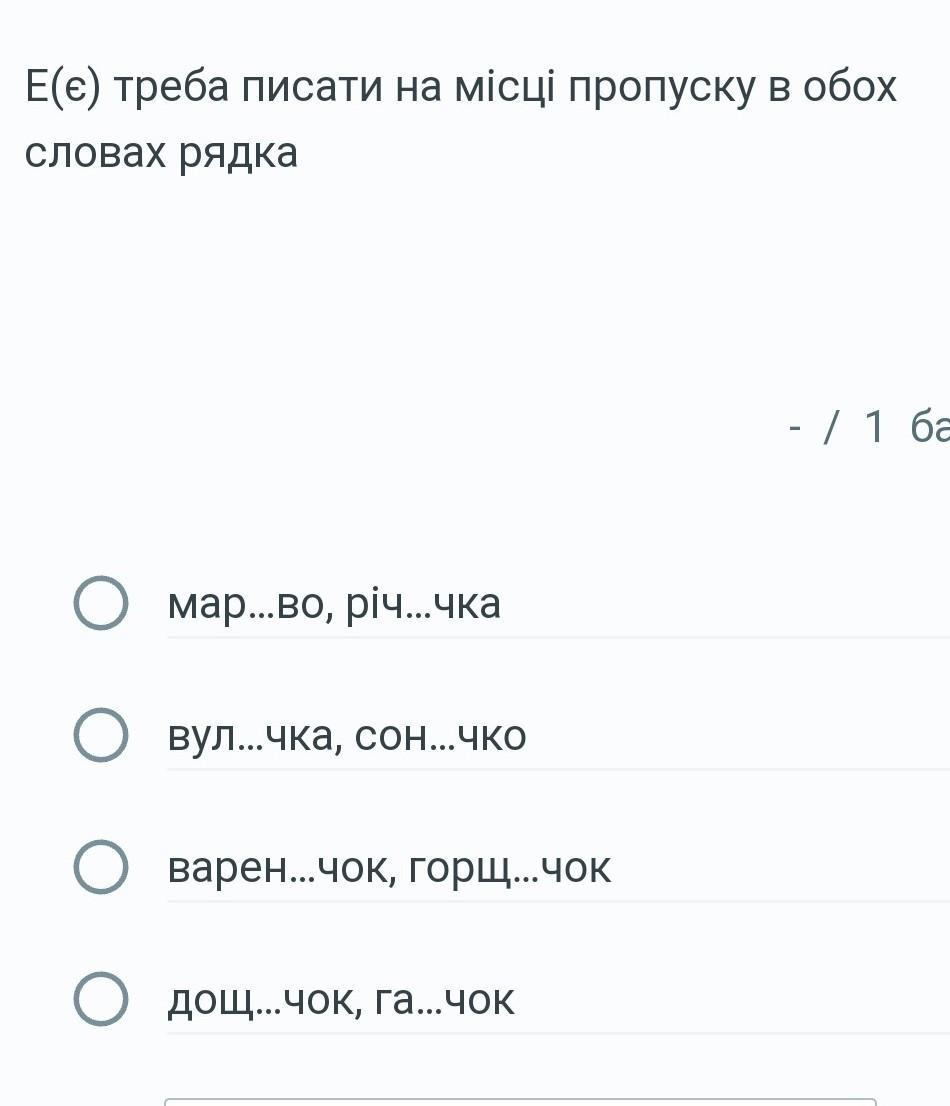Click the cut-off ба points label
950x1106 pixels.
coord(930,427)
